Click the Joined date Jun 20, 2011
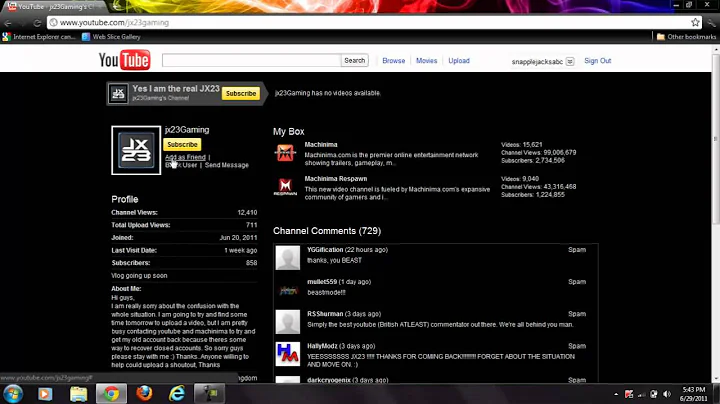 238,238
